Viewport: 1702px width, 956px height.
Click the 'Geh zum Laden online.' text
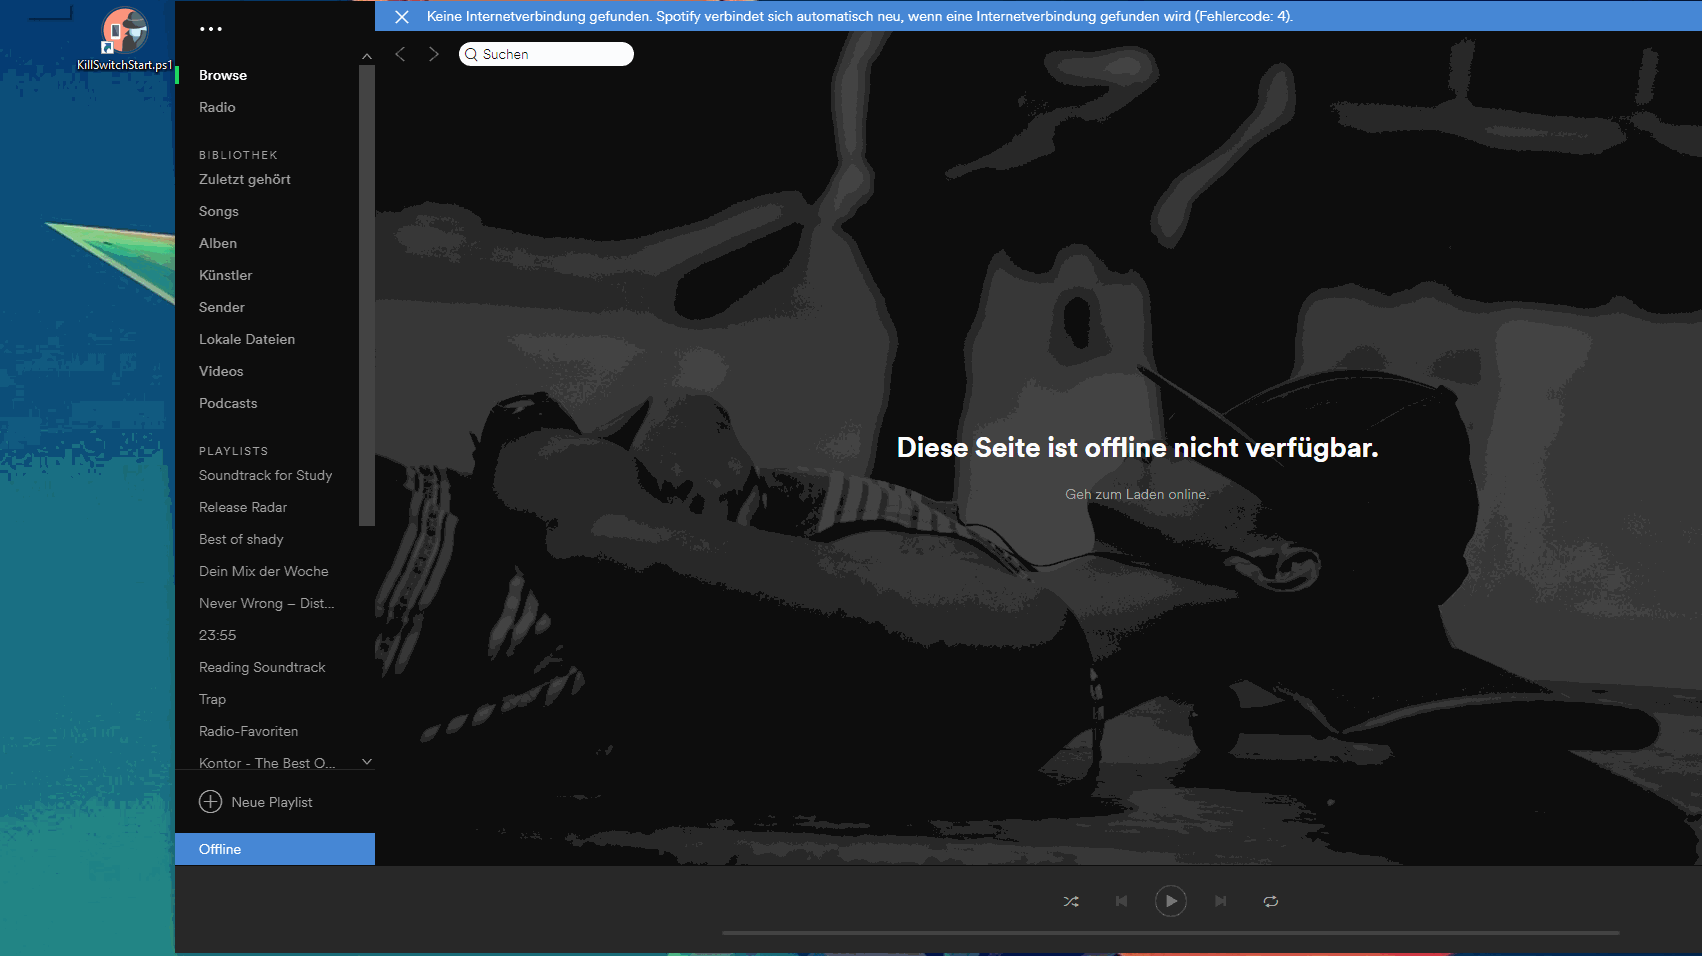coord(1137,494)
